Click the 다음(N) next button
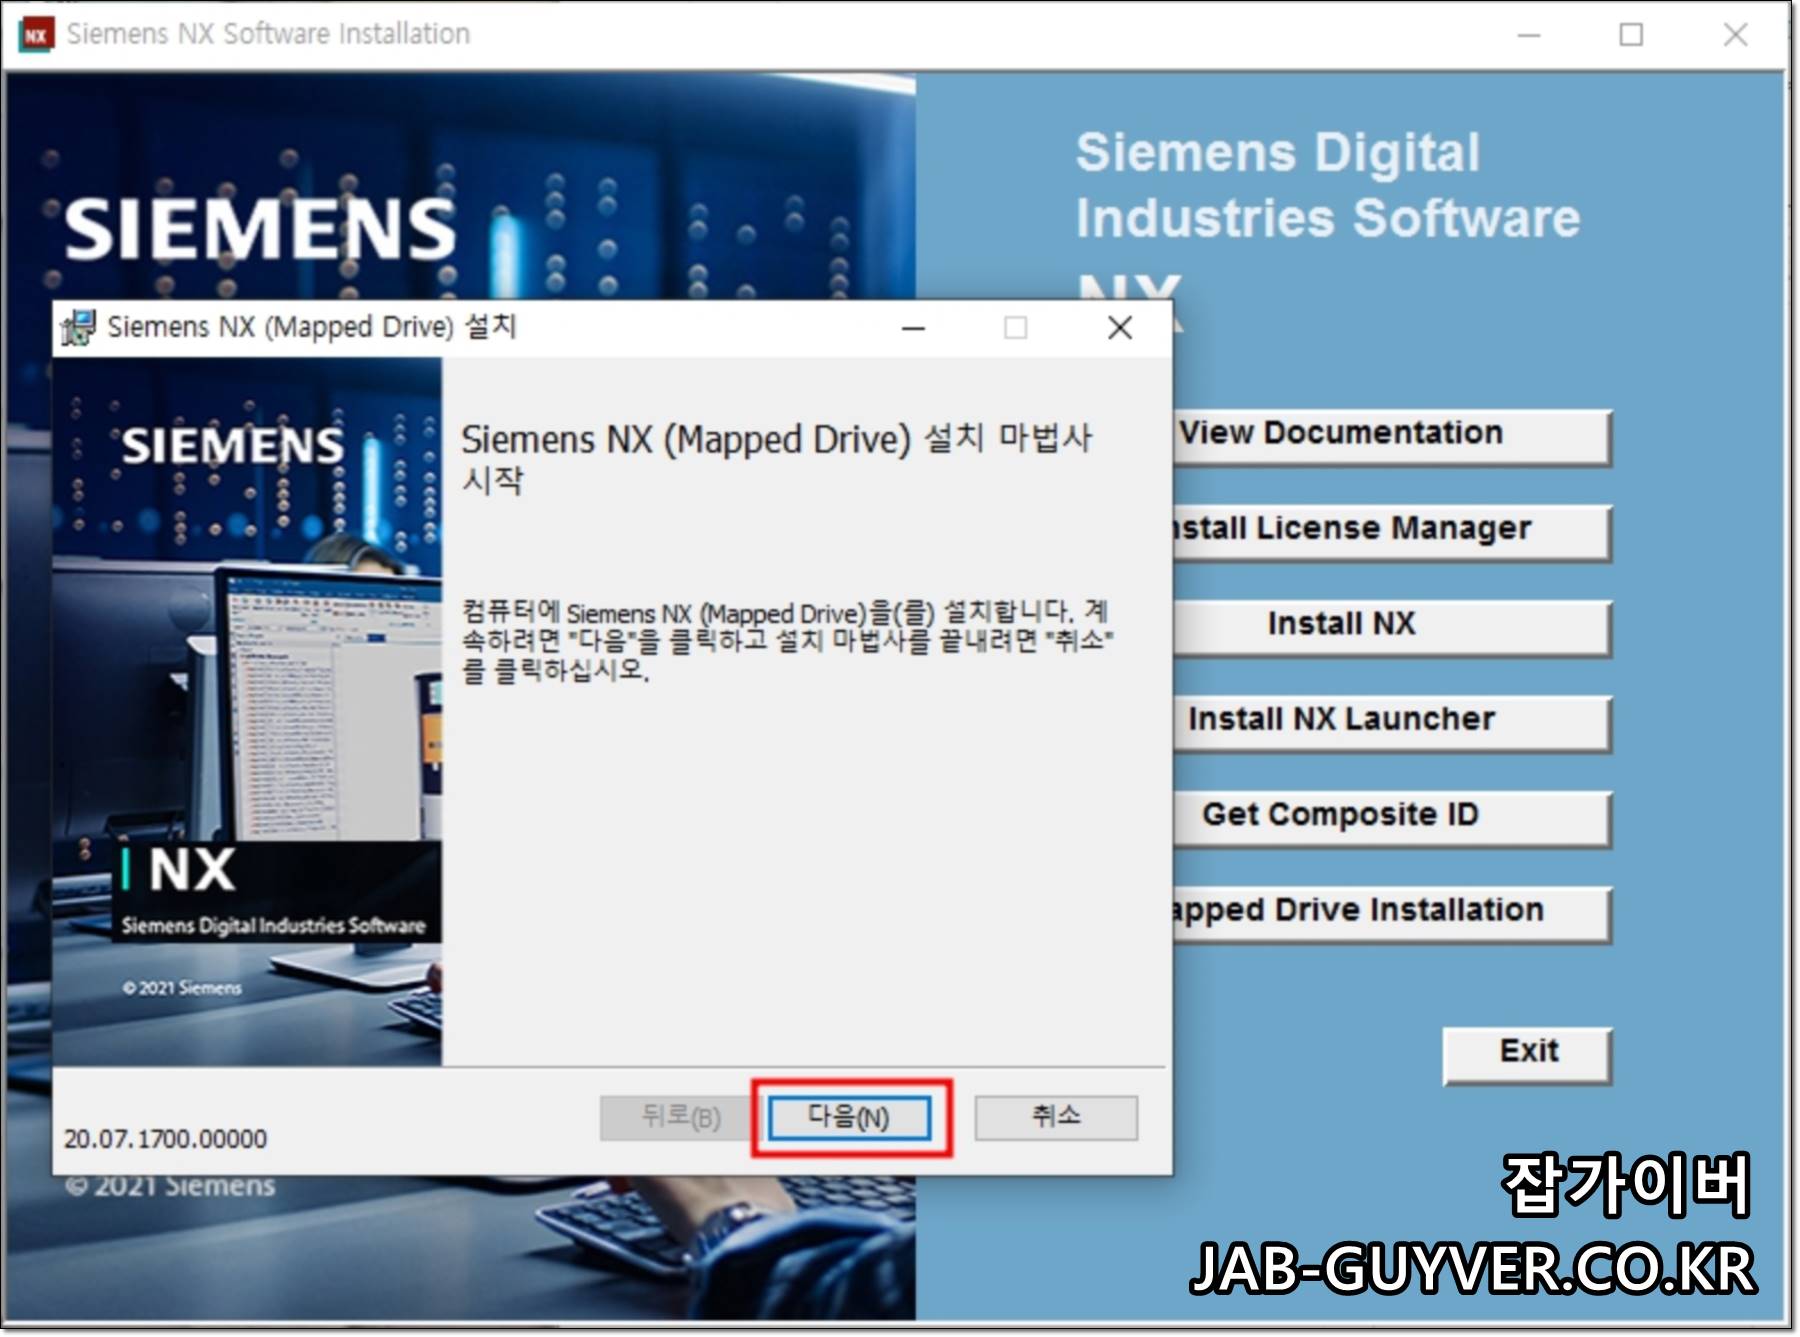This screenshot has height=1337, width=1800. 849,1116
